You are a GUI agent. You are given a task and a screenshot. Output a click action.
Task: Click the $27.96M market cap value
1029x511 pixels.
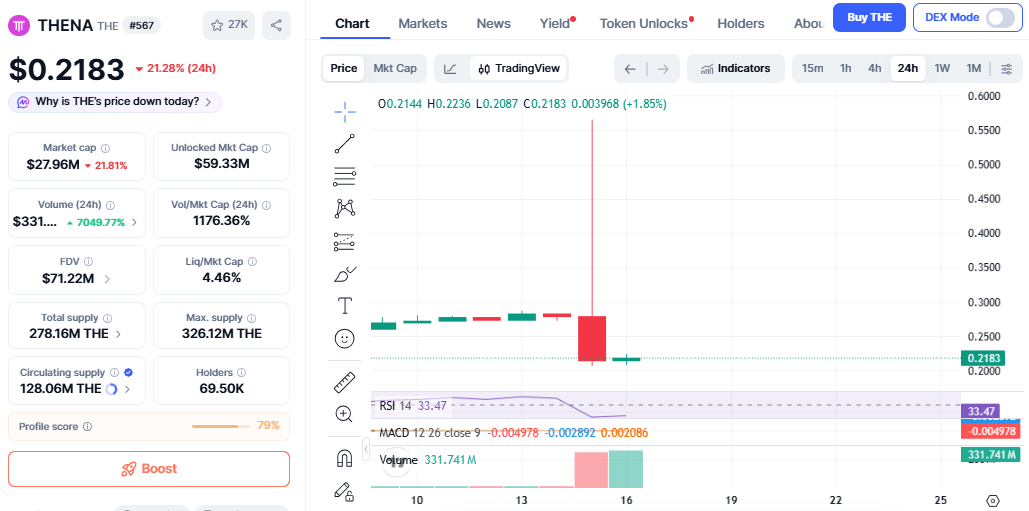(53, 165)
